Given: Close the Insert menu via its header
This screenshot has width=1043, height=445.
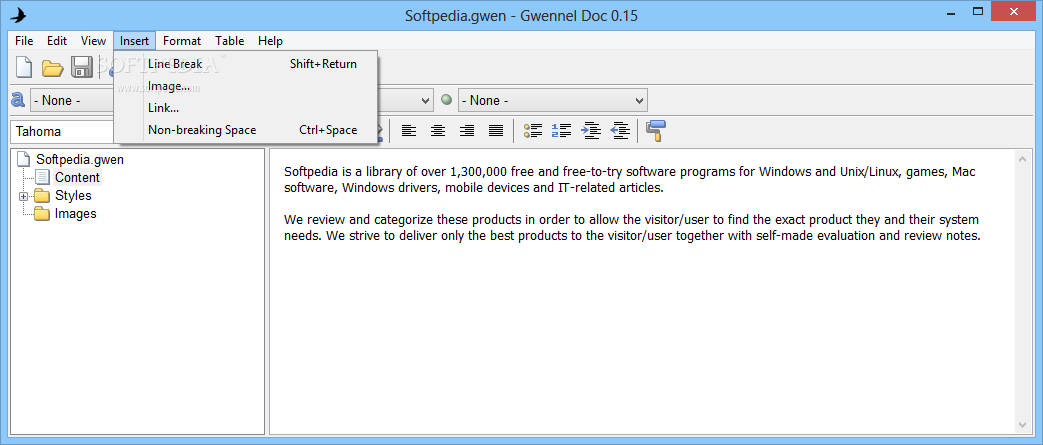Looking at the screenshot, I should [134, 41].
